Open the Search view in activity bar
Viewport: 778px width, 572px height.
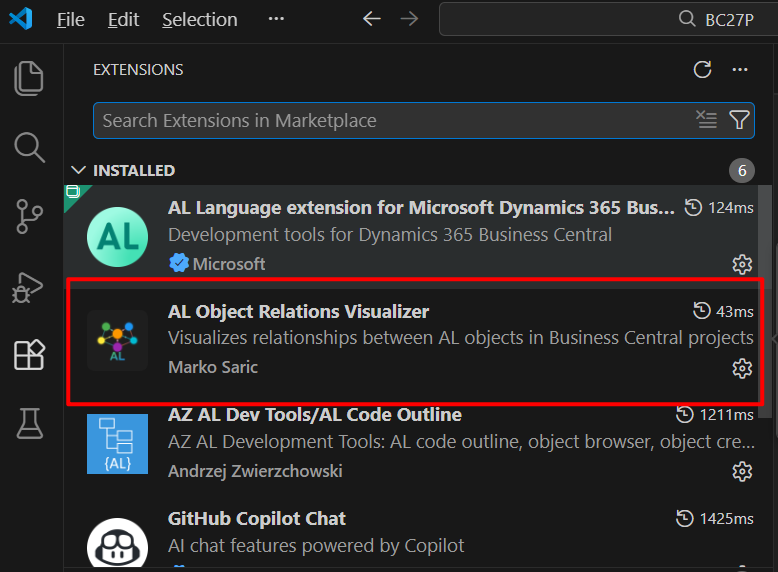click(30, 147)
